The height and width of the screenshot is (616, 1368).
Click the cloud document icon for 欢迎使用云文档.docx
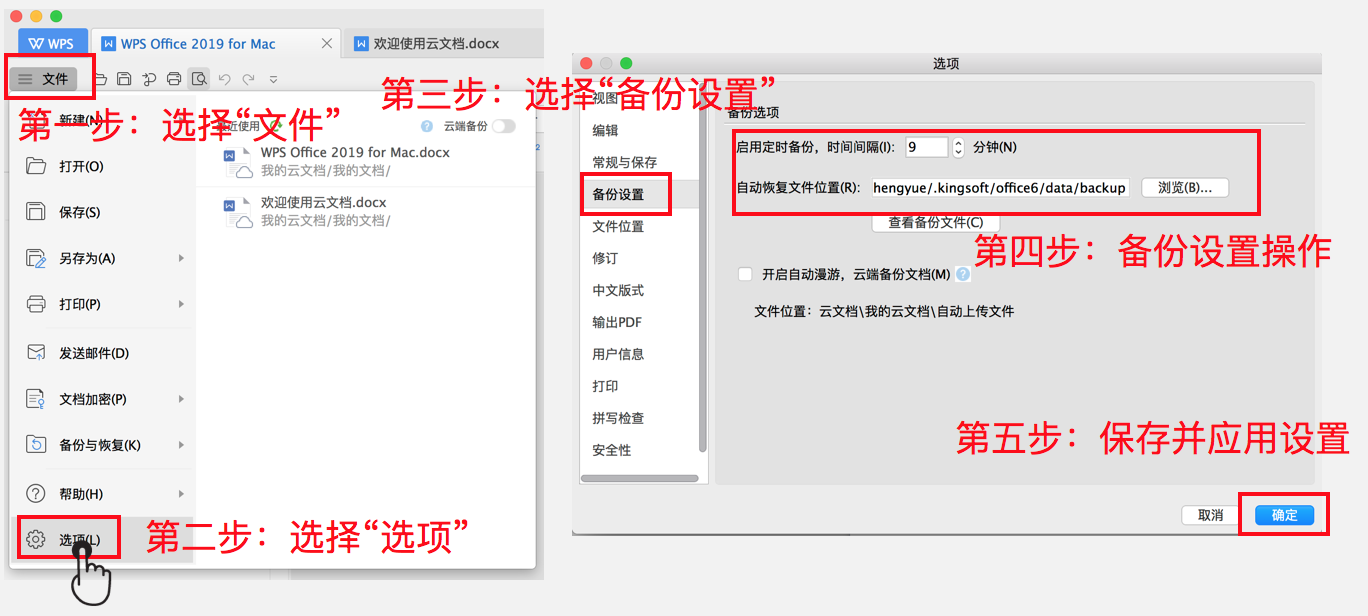tap(237, 213)
